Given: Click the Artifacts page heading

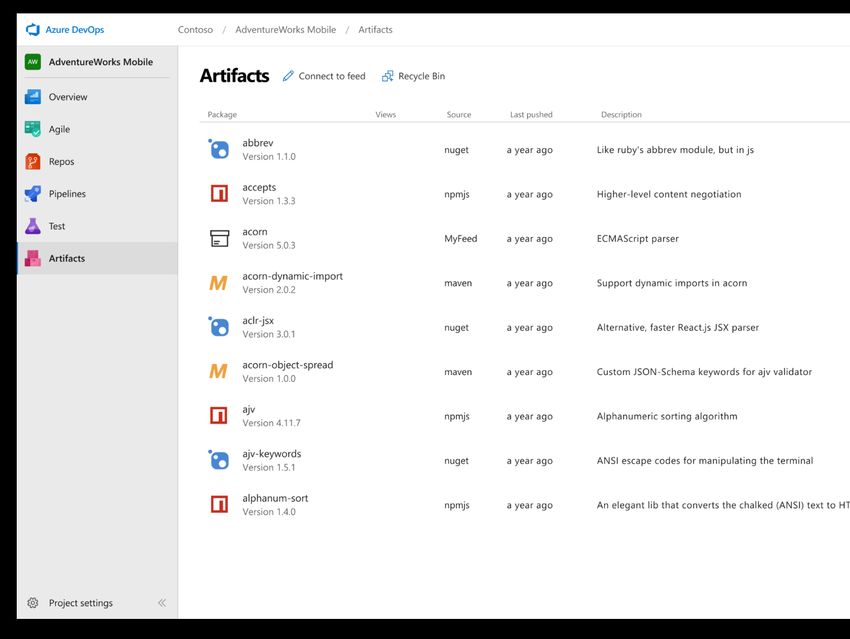Looking at the screenshot, I should 234,76.
